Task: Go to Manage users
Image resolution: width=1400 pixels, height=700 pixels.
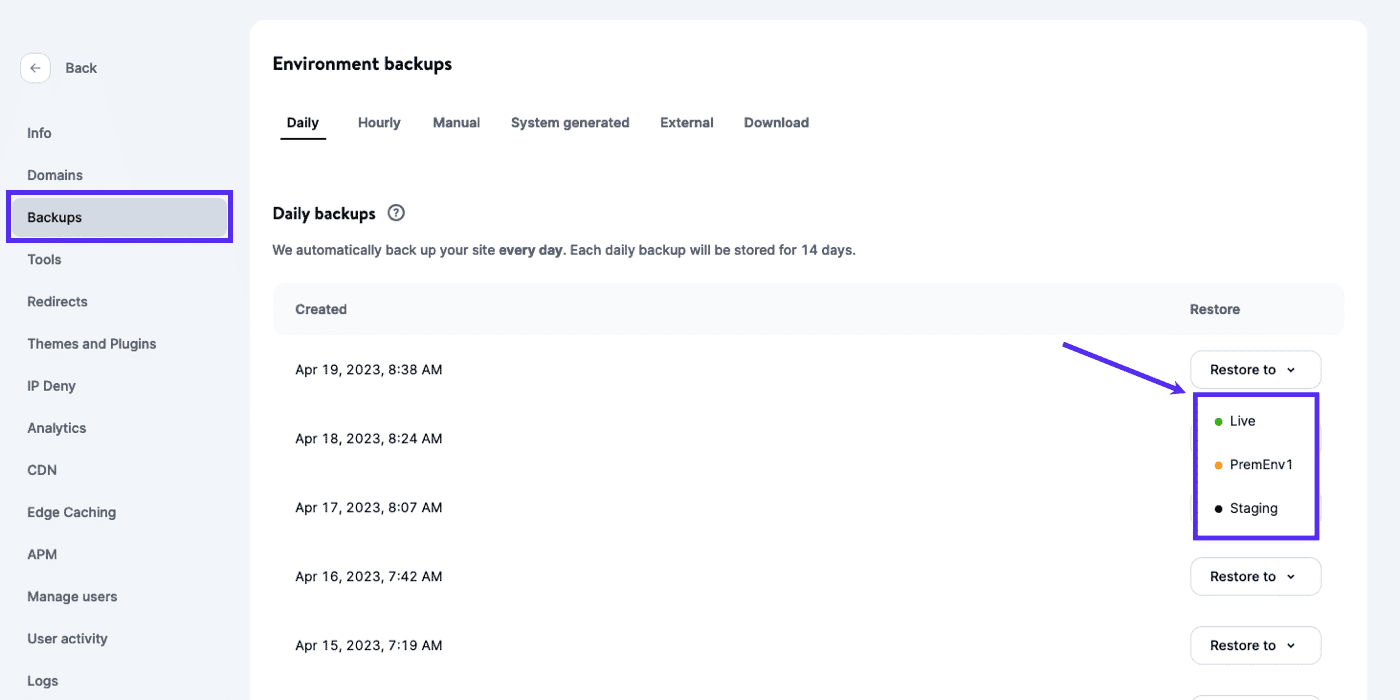Action: [72, 596]
